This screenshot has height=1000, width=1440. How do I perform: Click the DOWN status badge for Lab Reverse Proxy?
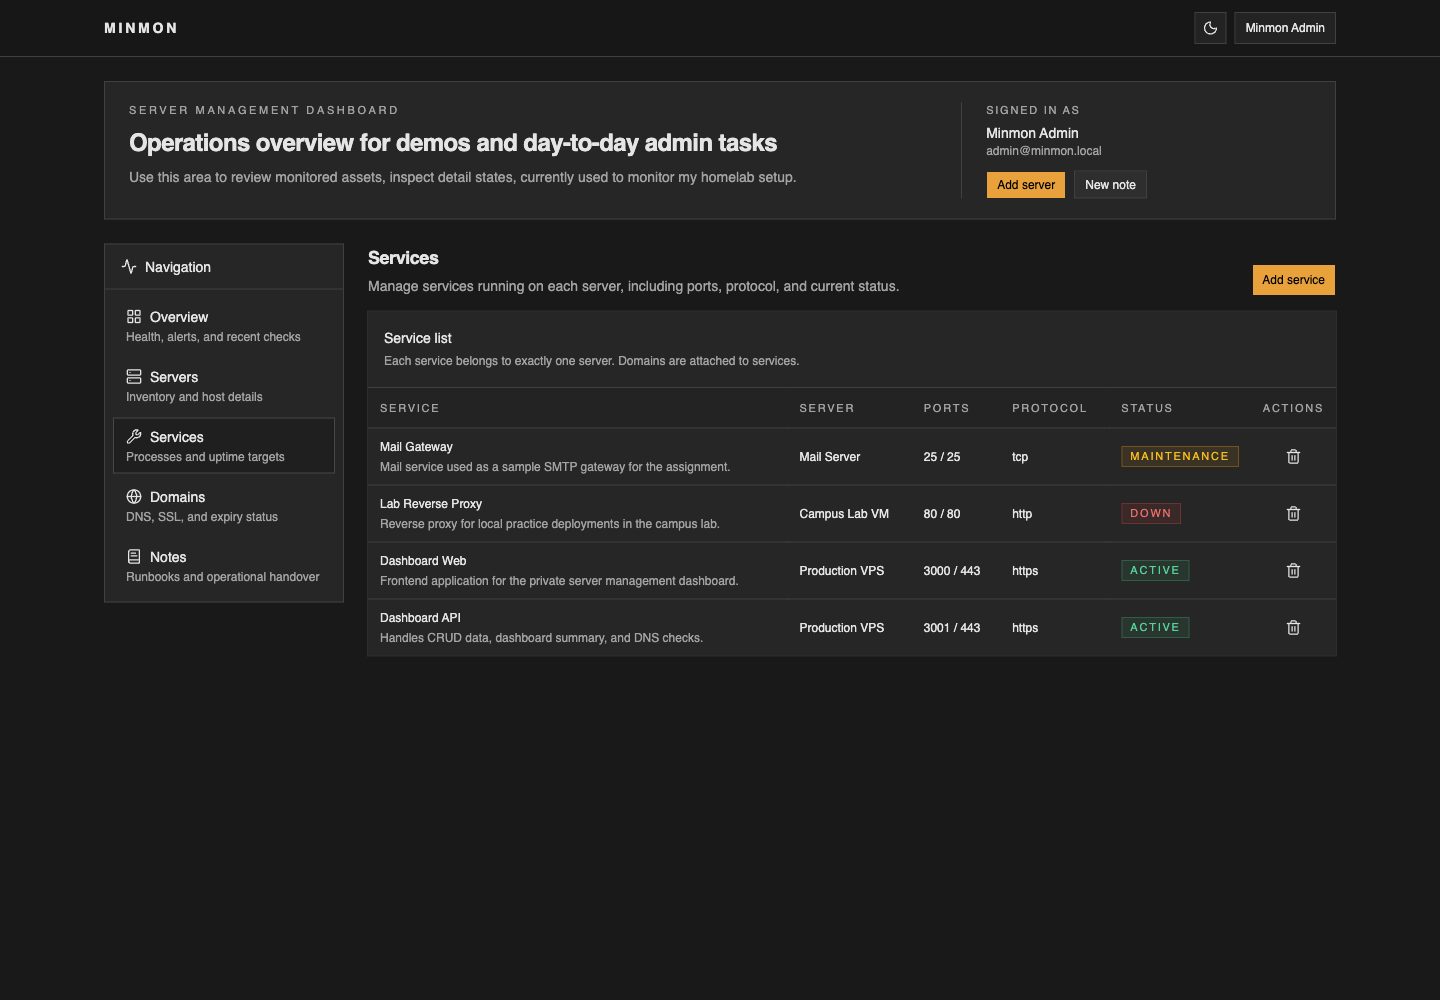1151,513
